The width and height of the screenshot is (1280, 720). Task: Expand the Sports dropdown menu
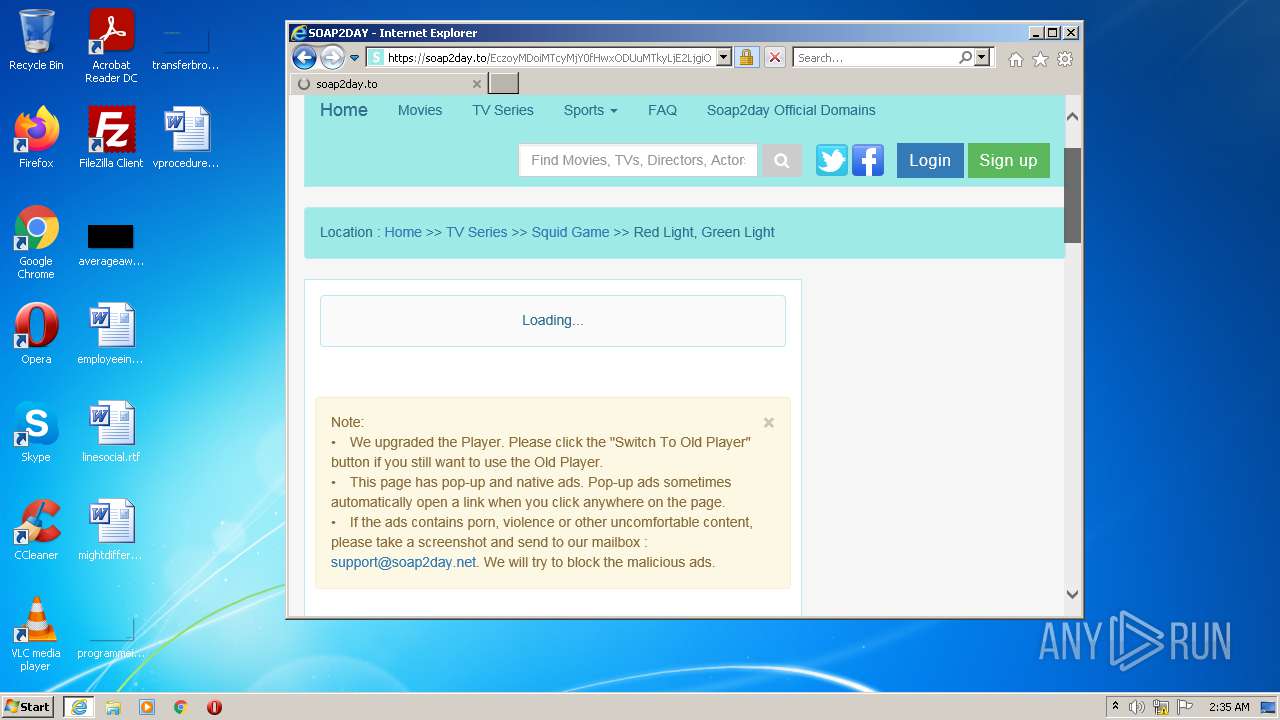click(x=590, y=110)
